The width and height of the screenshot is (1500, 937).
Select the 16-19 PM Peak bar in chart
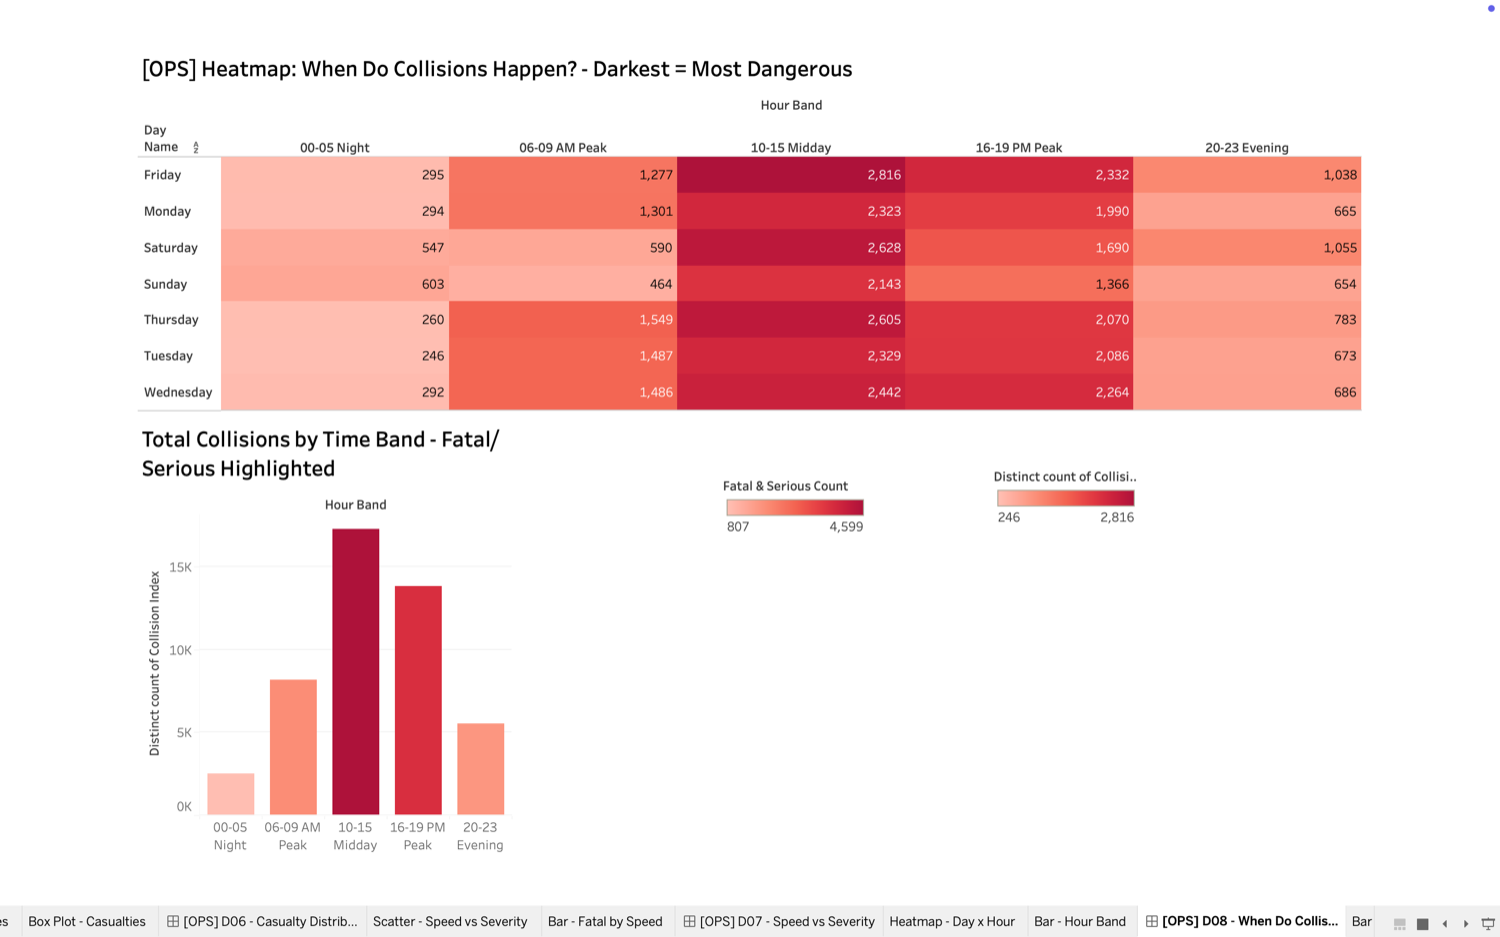(418, 700)
